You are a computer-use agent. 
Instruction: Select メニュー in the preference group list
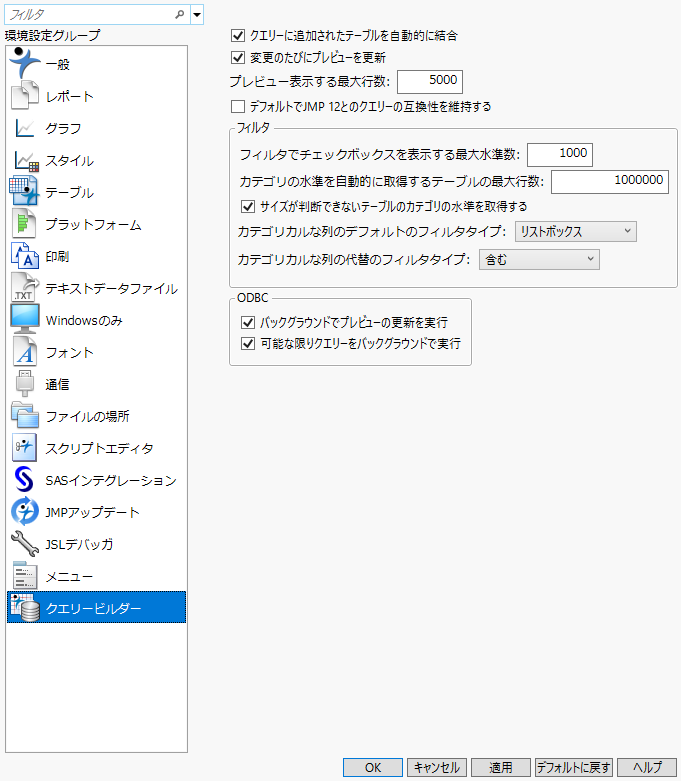pos(69,576)
